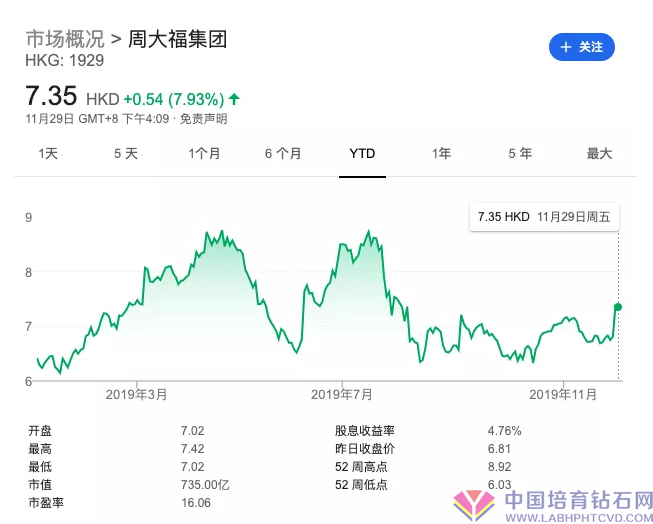Click the 7.35 current price
This screenshot has height=524, width=653.
click(x=51, y=95)
